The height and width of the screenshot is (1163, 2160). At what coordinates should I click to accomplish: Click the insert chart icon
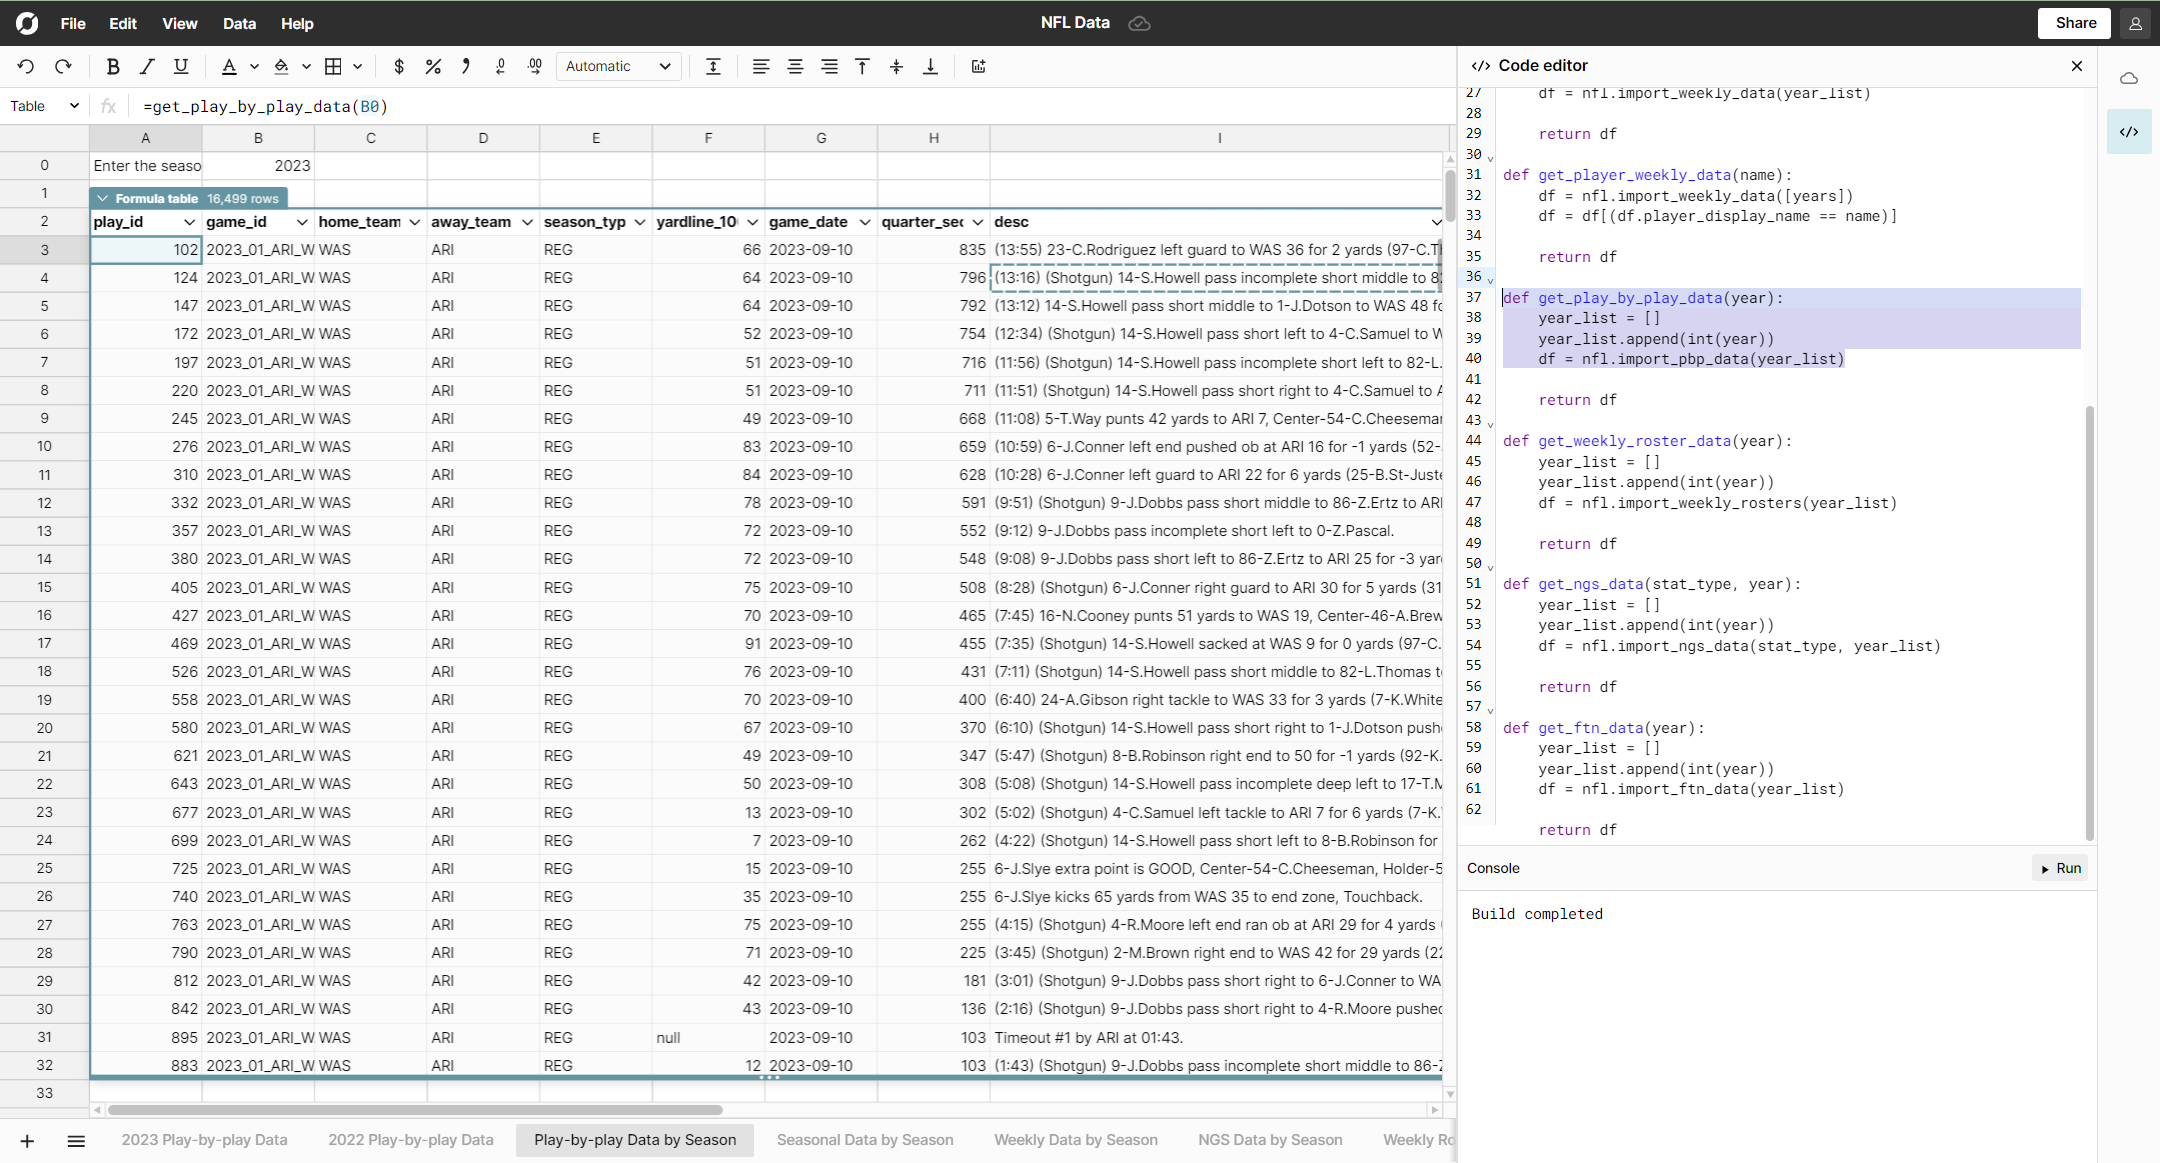click(x=978, y=66)
